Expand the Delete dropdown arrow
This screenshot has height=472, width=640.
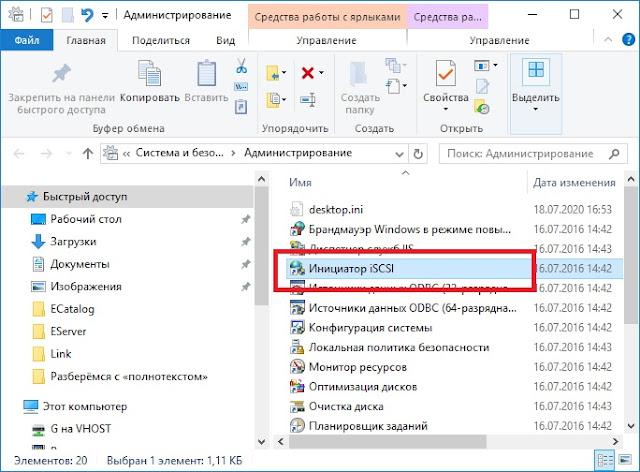(322, 73)
